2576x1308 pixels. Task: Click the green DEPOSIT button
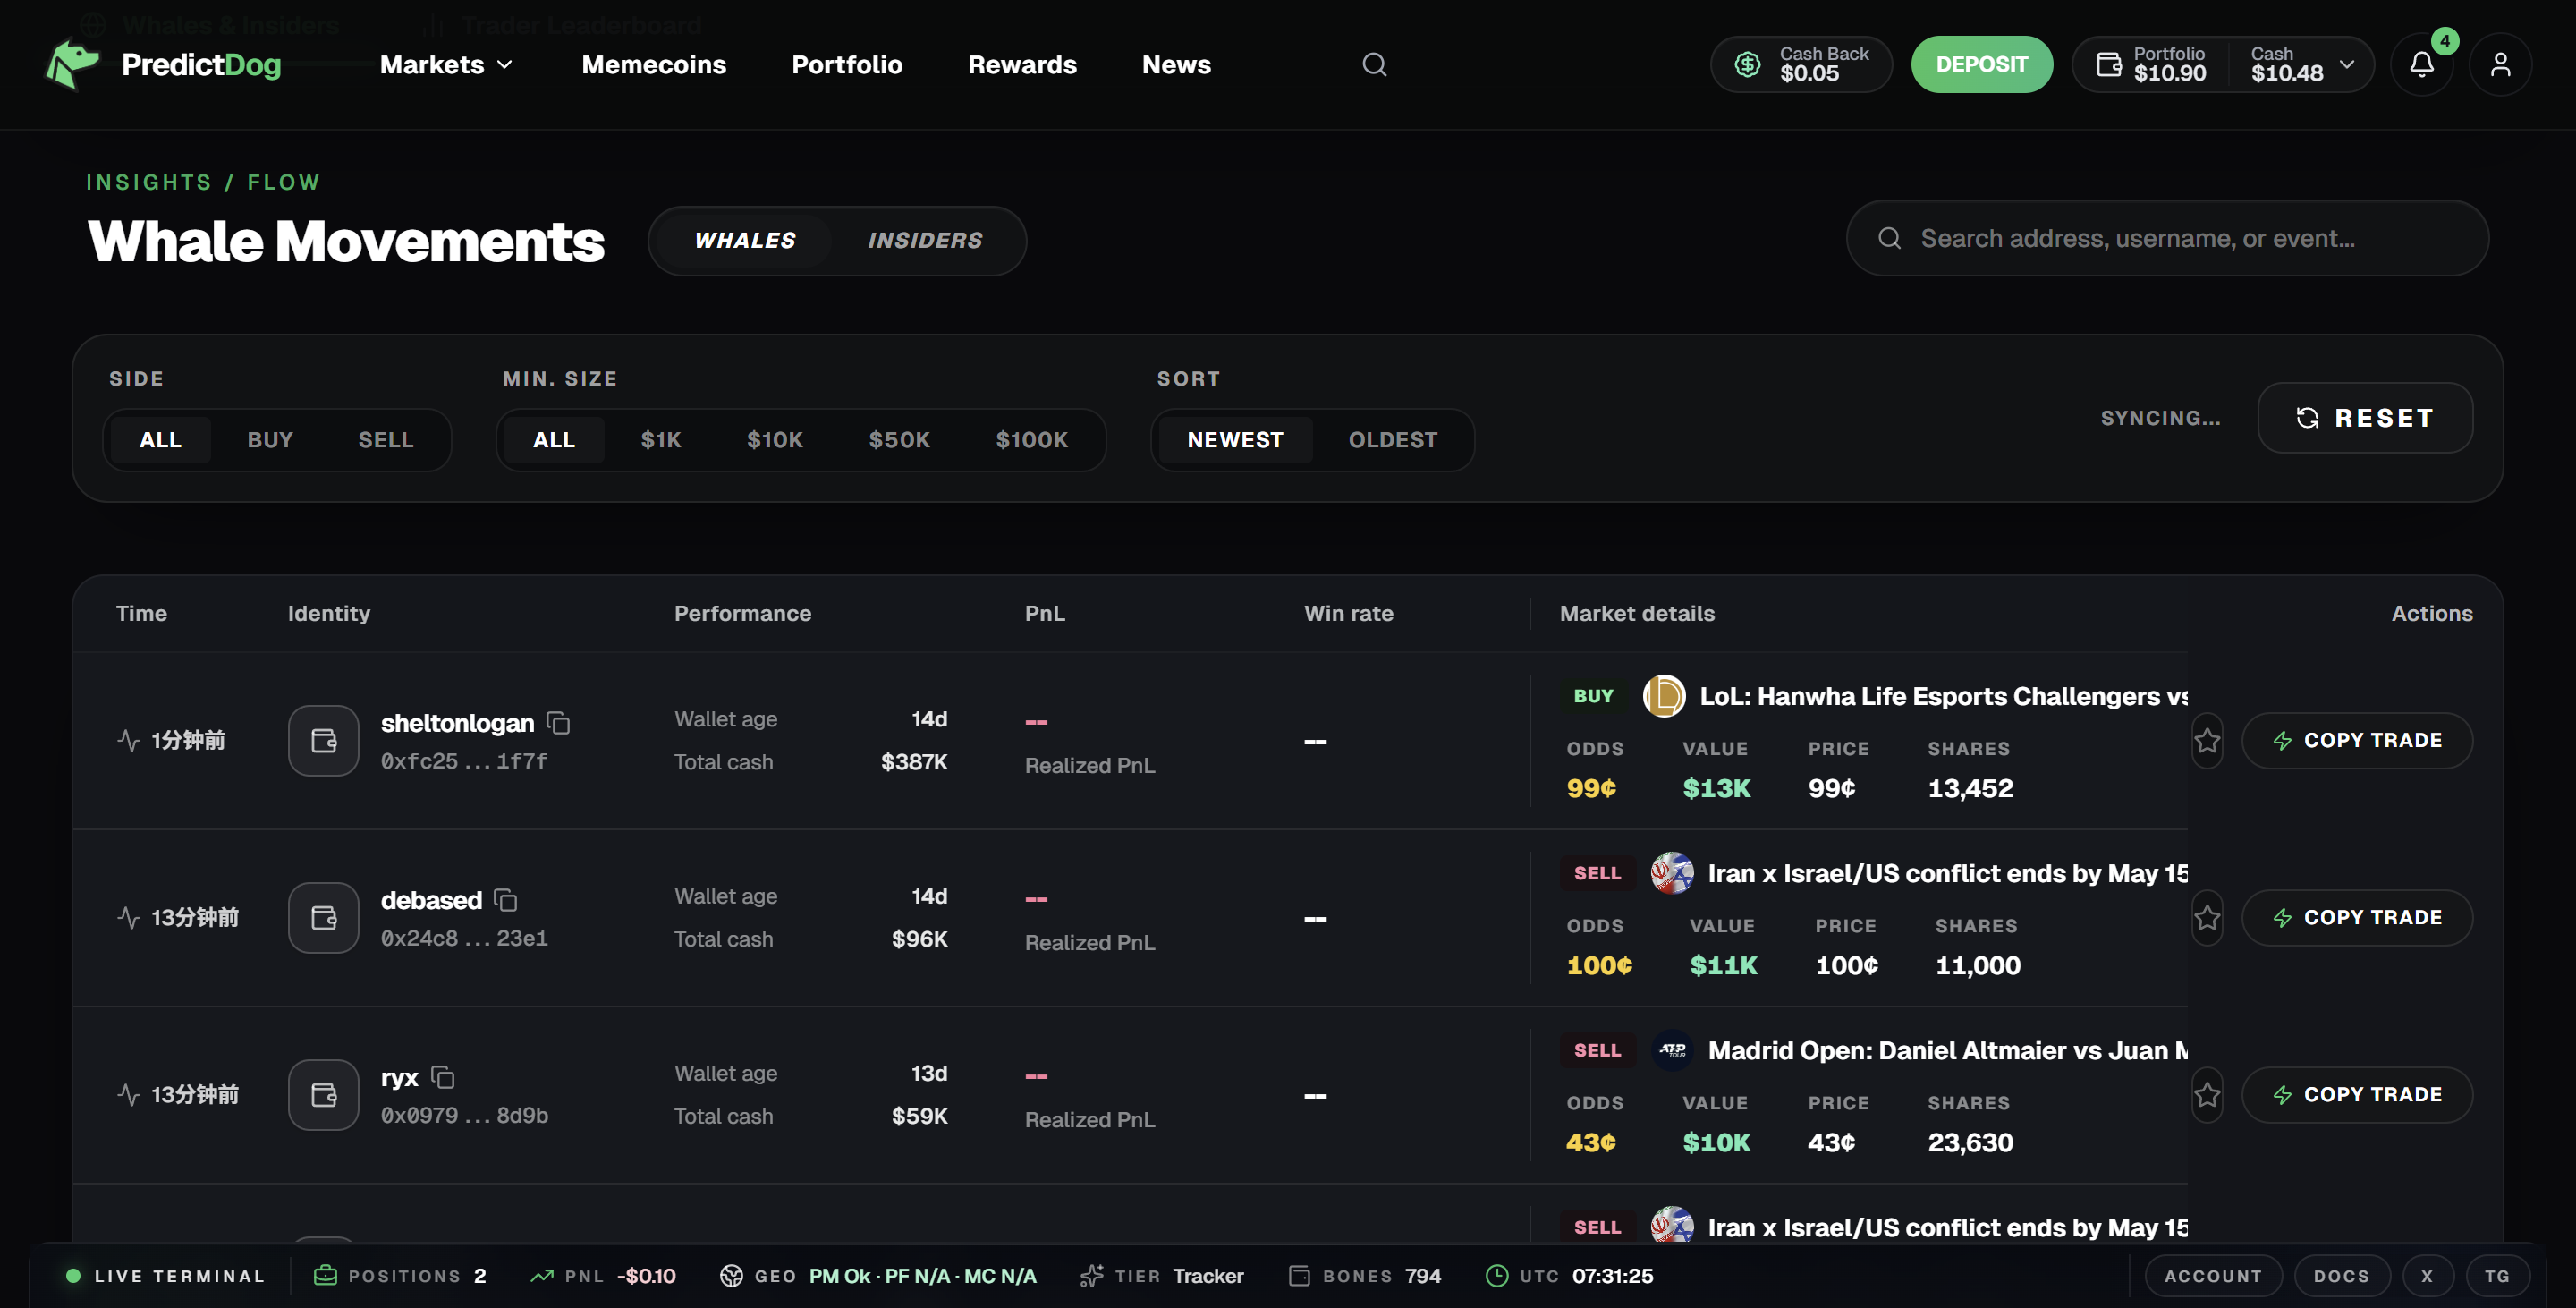tap(1982, 65)
